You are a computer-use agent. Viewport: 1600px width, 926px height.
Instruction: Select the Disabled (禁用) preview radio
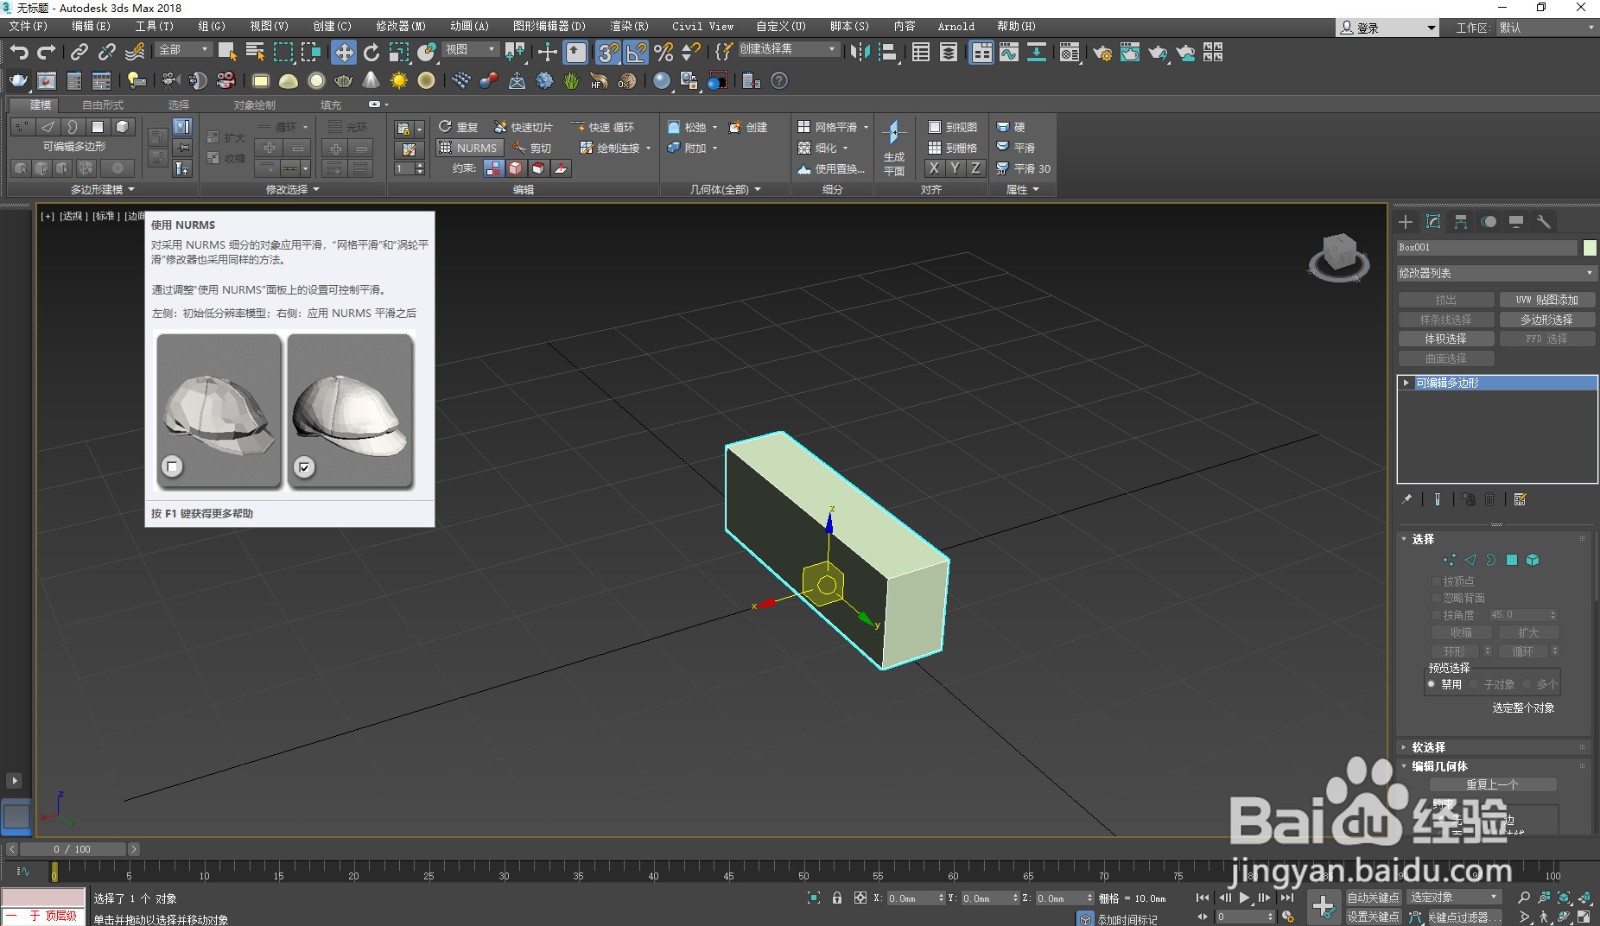tap(1432, 685)
